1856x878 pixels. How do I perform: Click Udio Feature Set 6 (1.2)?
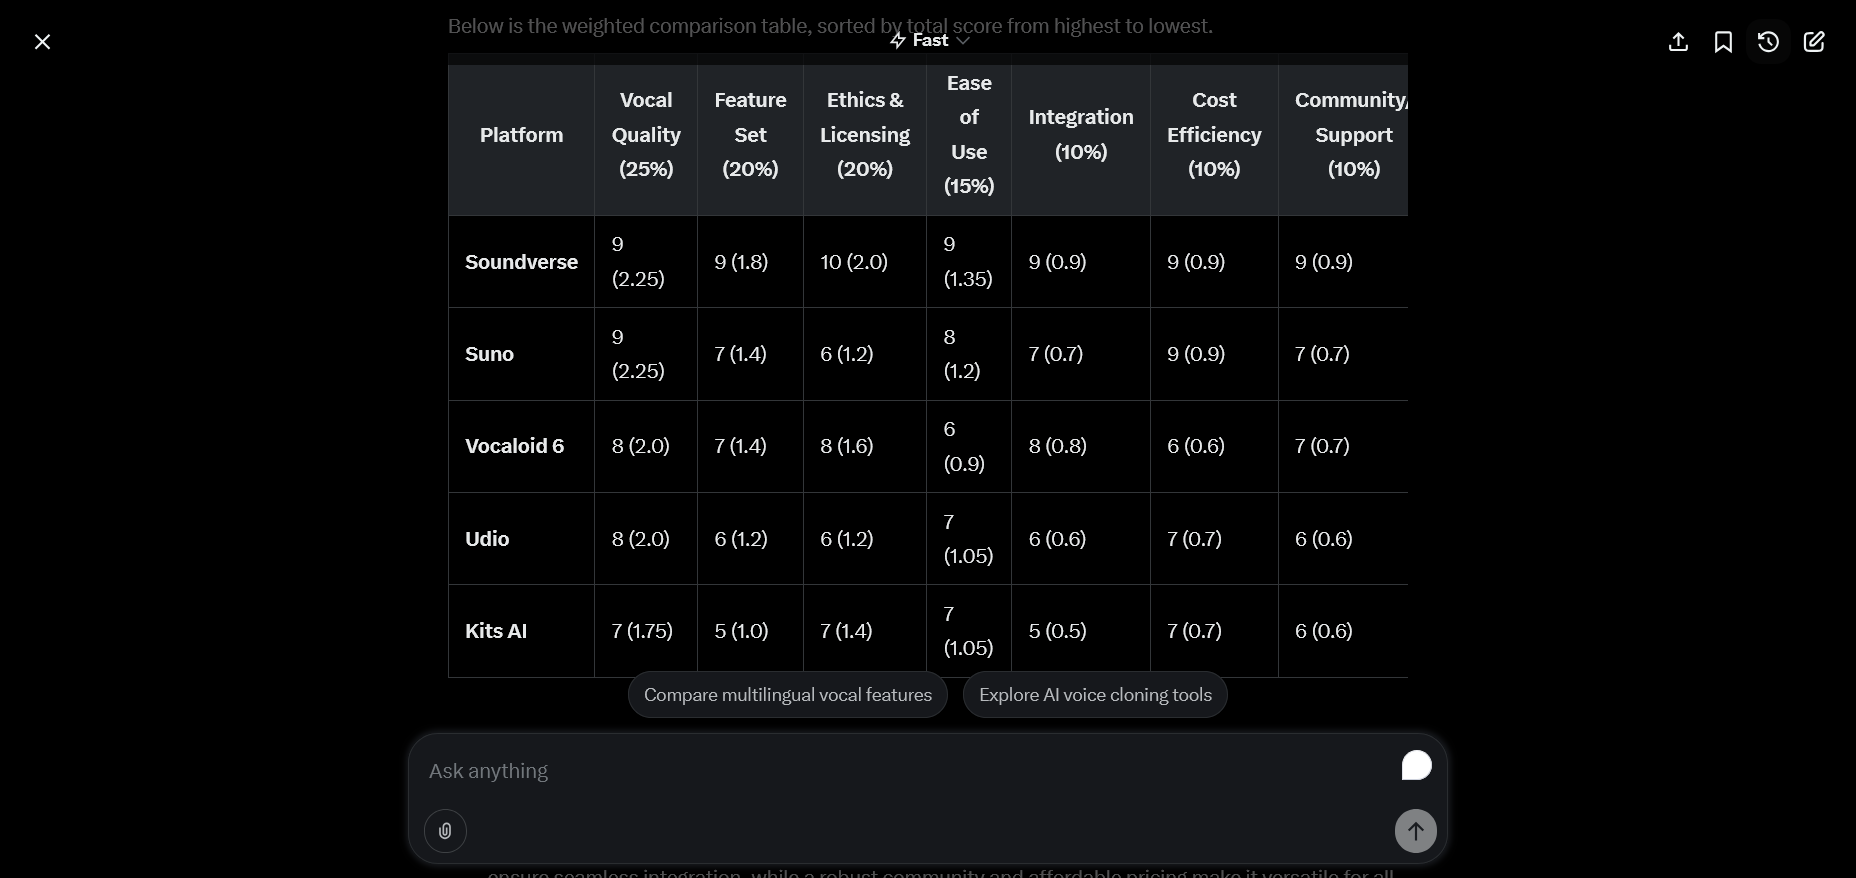[x=741, y=539]
